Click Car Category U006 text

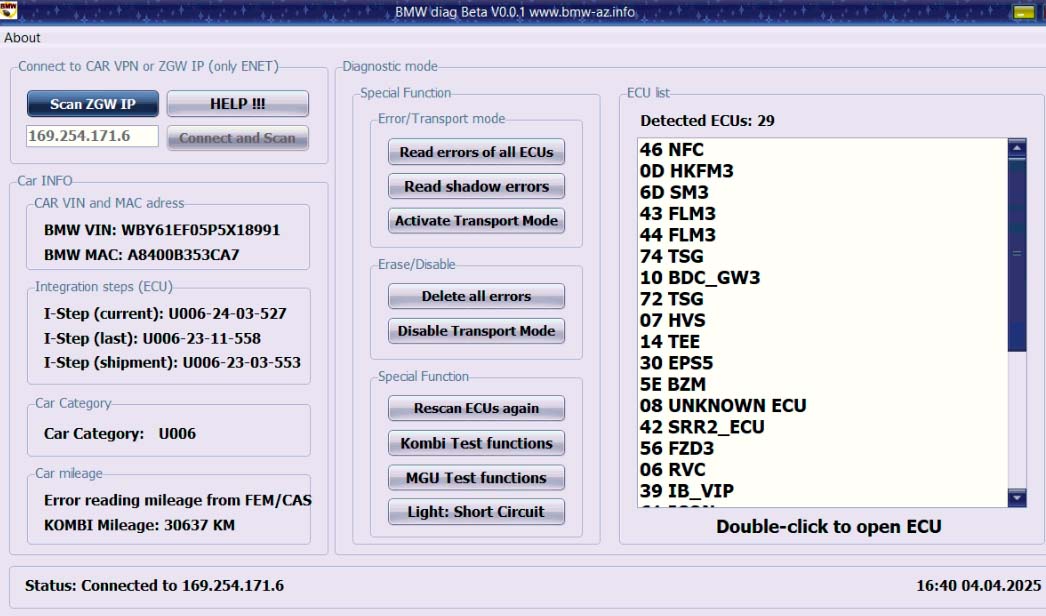(120, 434)
